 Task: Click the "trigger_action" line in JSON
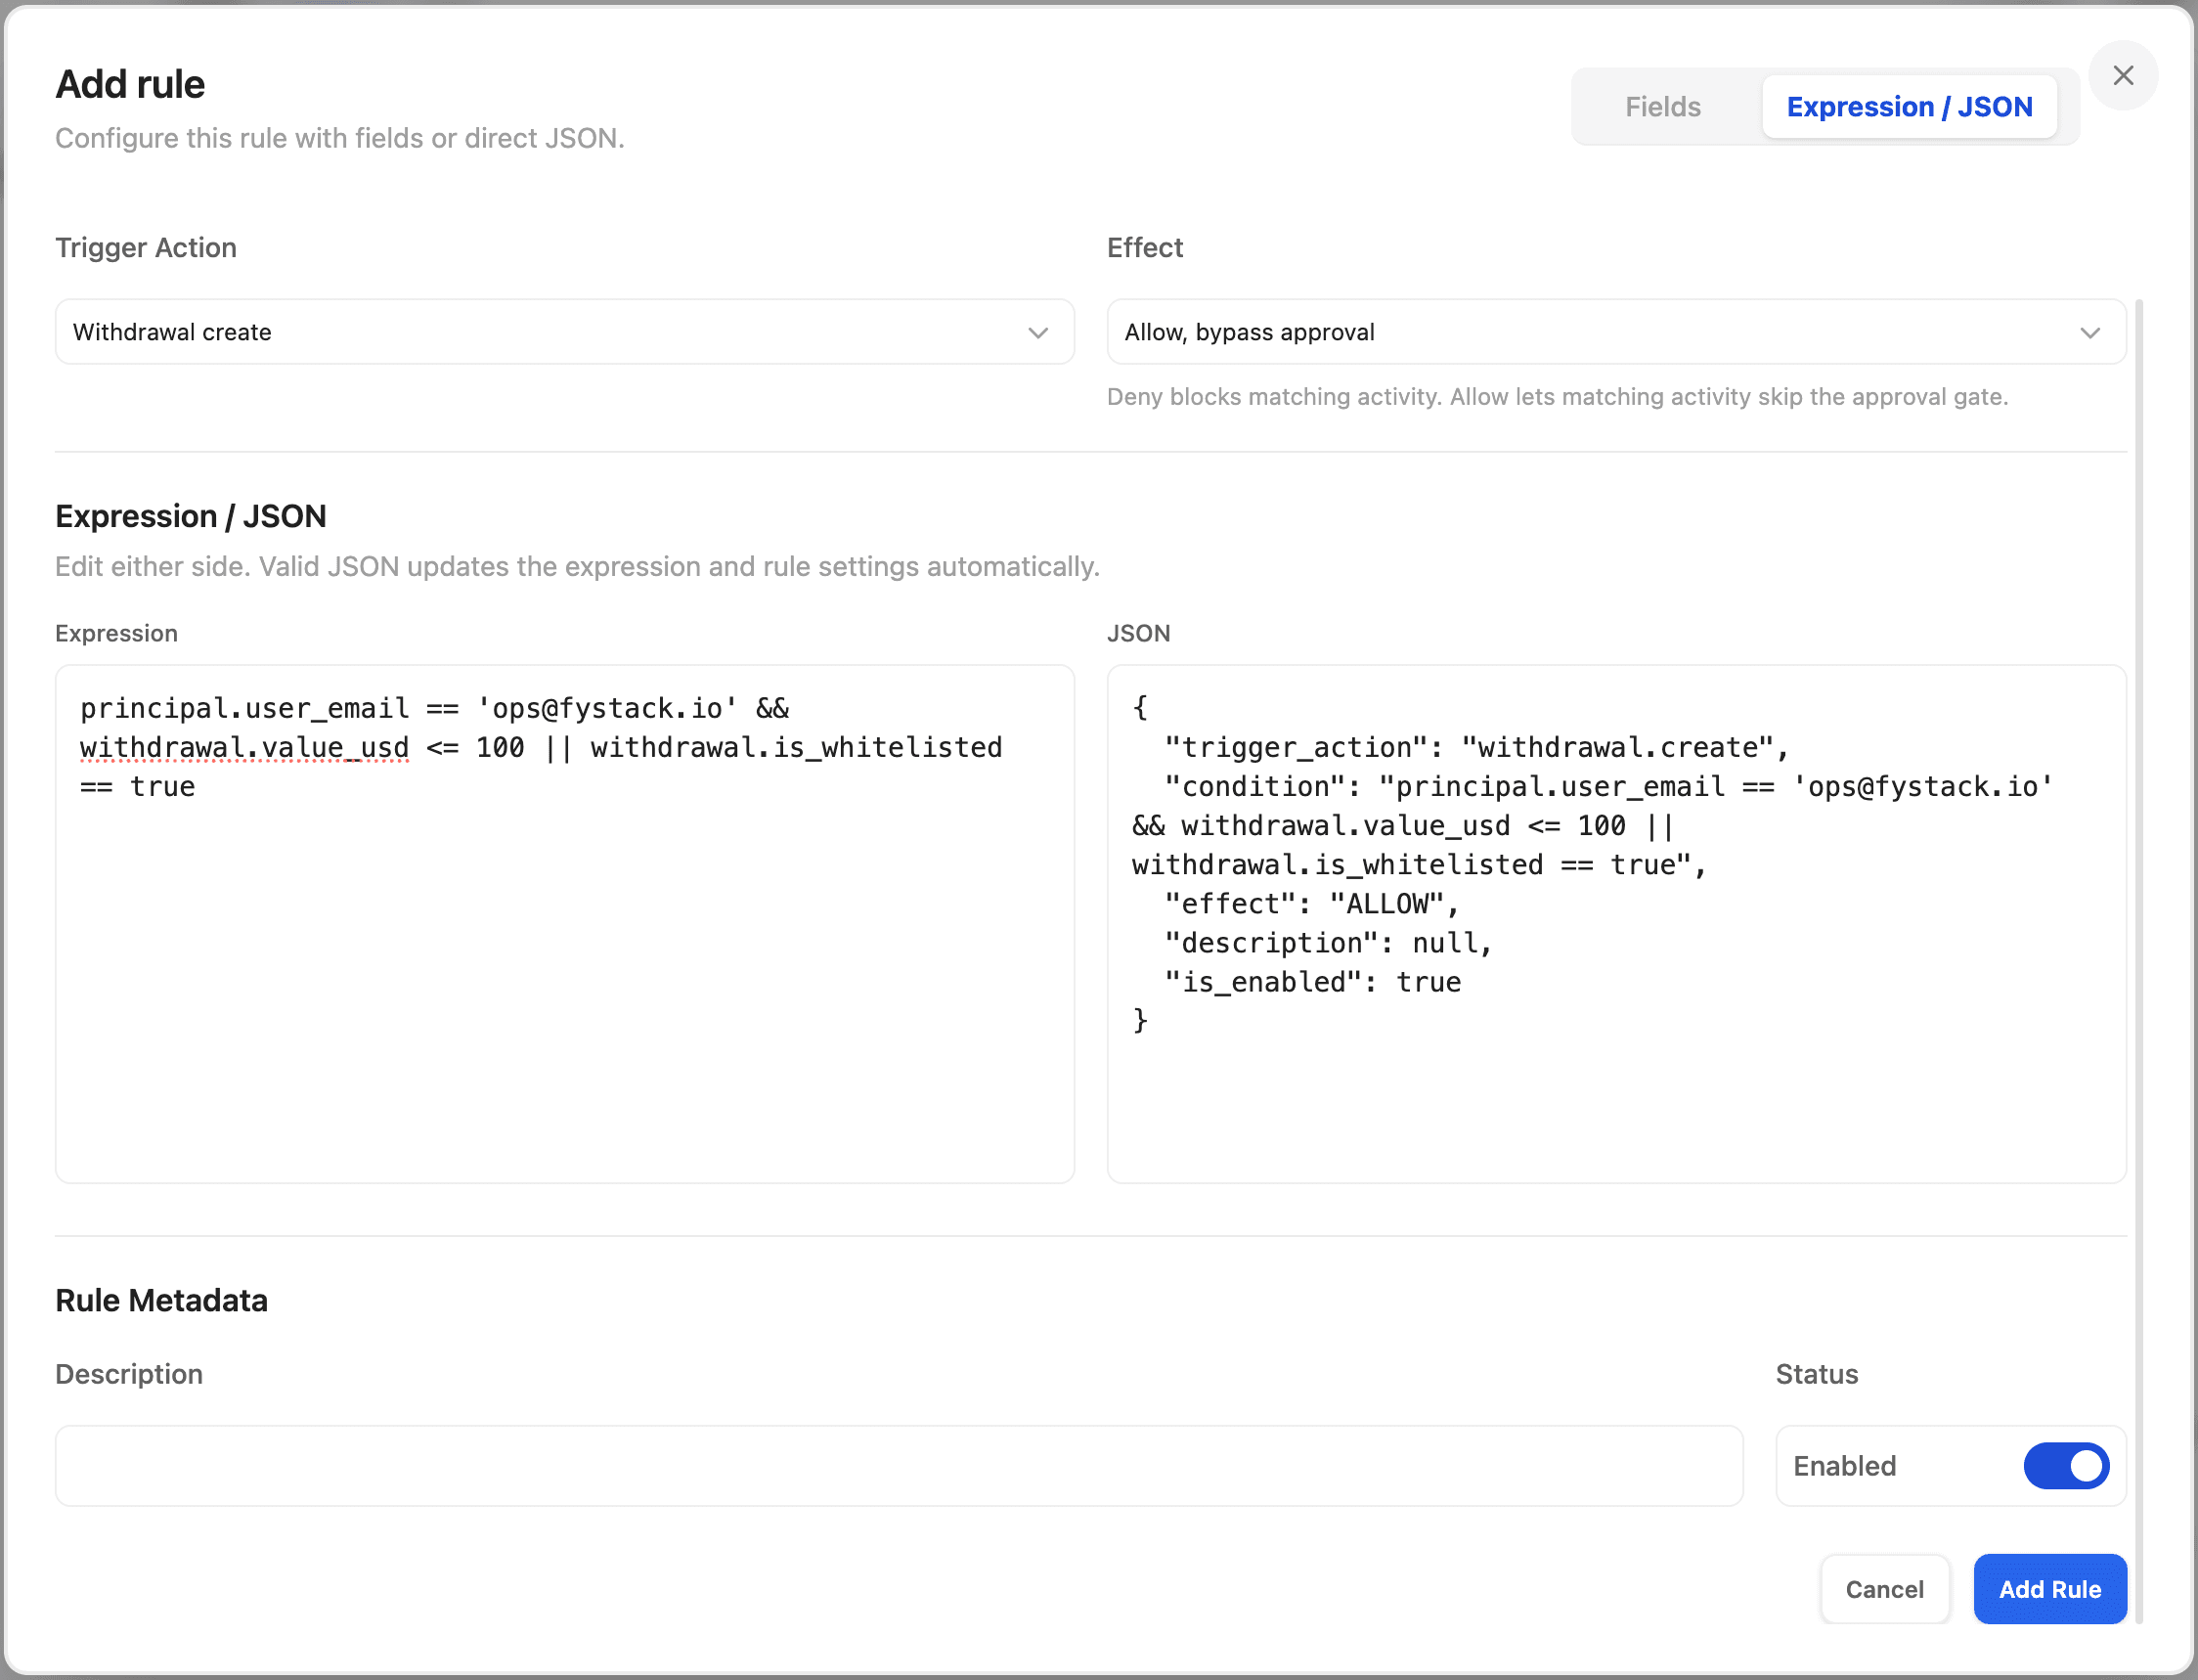pyautogui.click(x=1475, y=747)
